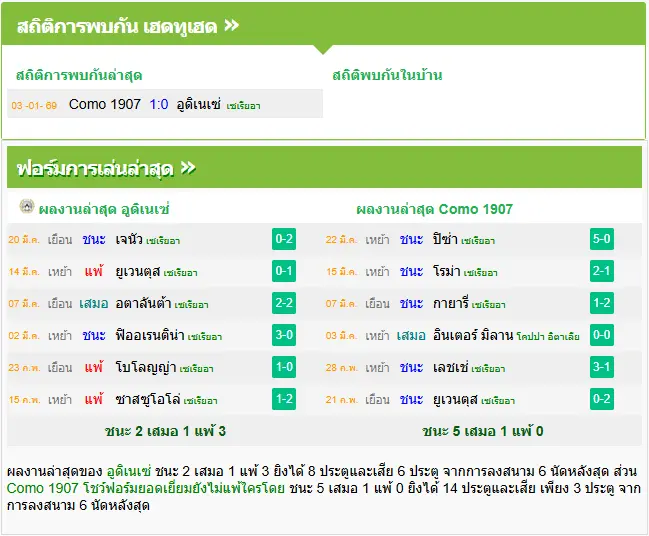Open the 5-0 score badge for ปีซ่า
This screenshot has height=536, width=649.
(602, 239)
